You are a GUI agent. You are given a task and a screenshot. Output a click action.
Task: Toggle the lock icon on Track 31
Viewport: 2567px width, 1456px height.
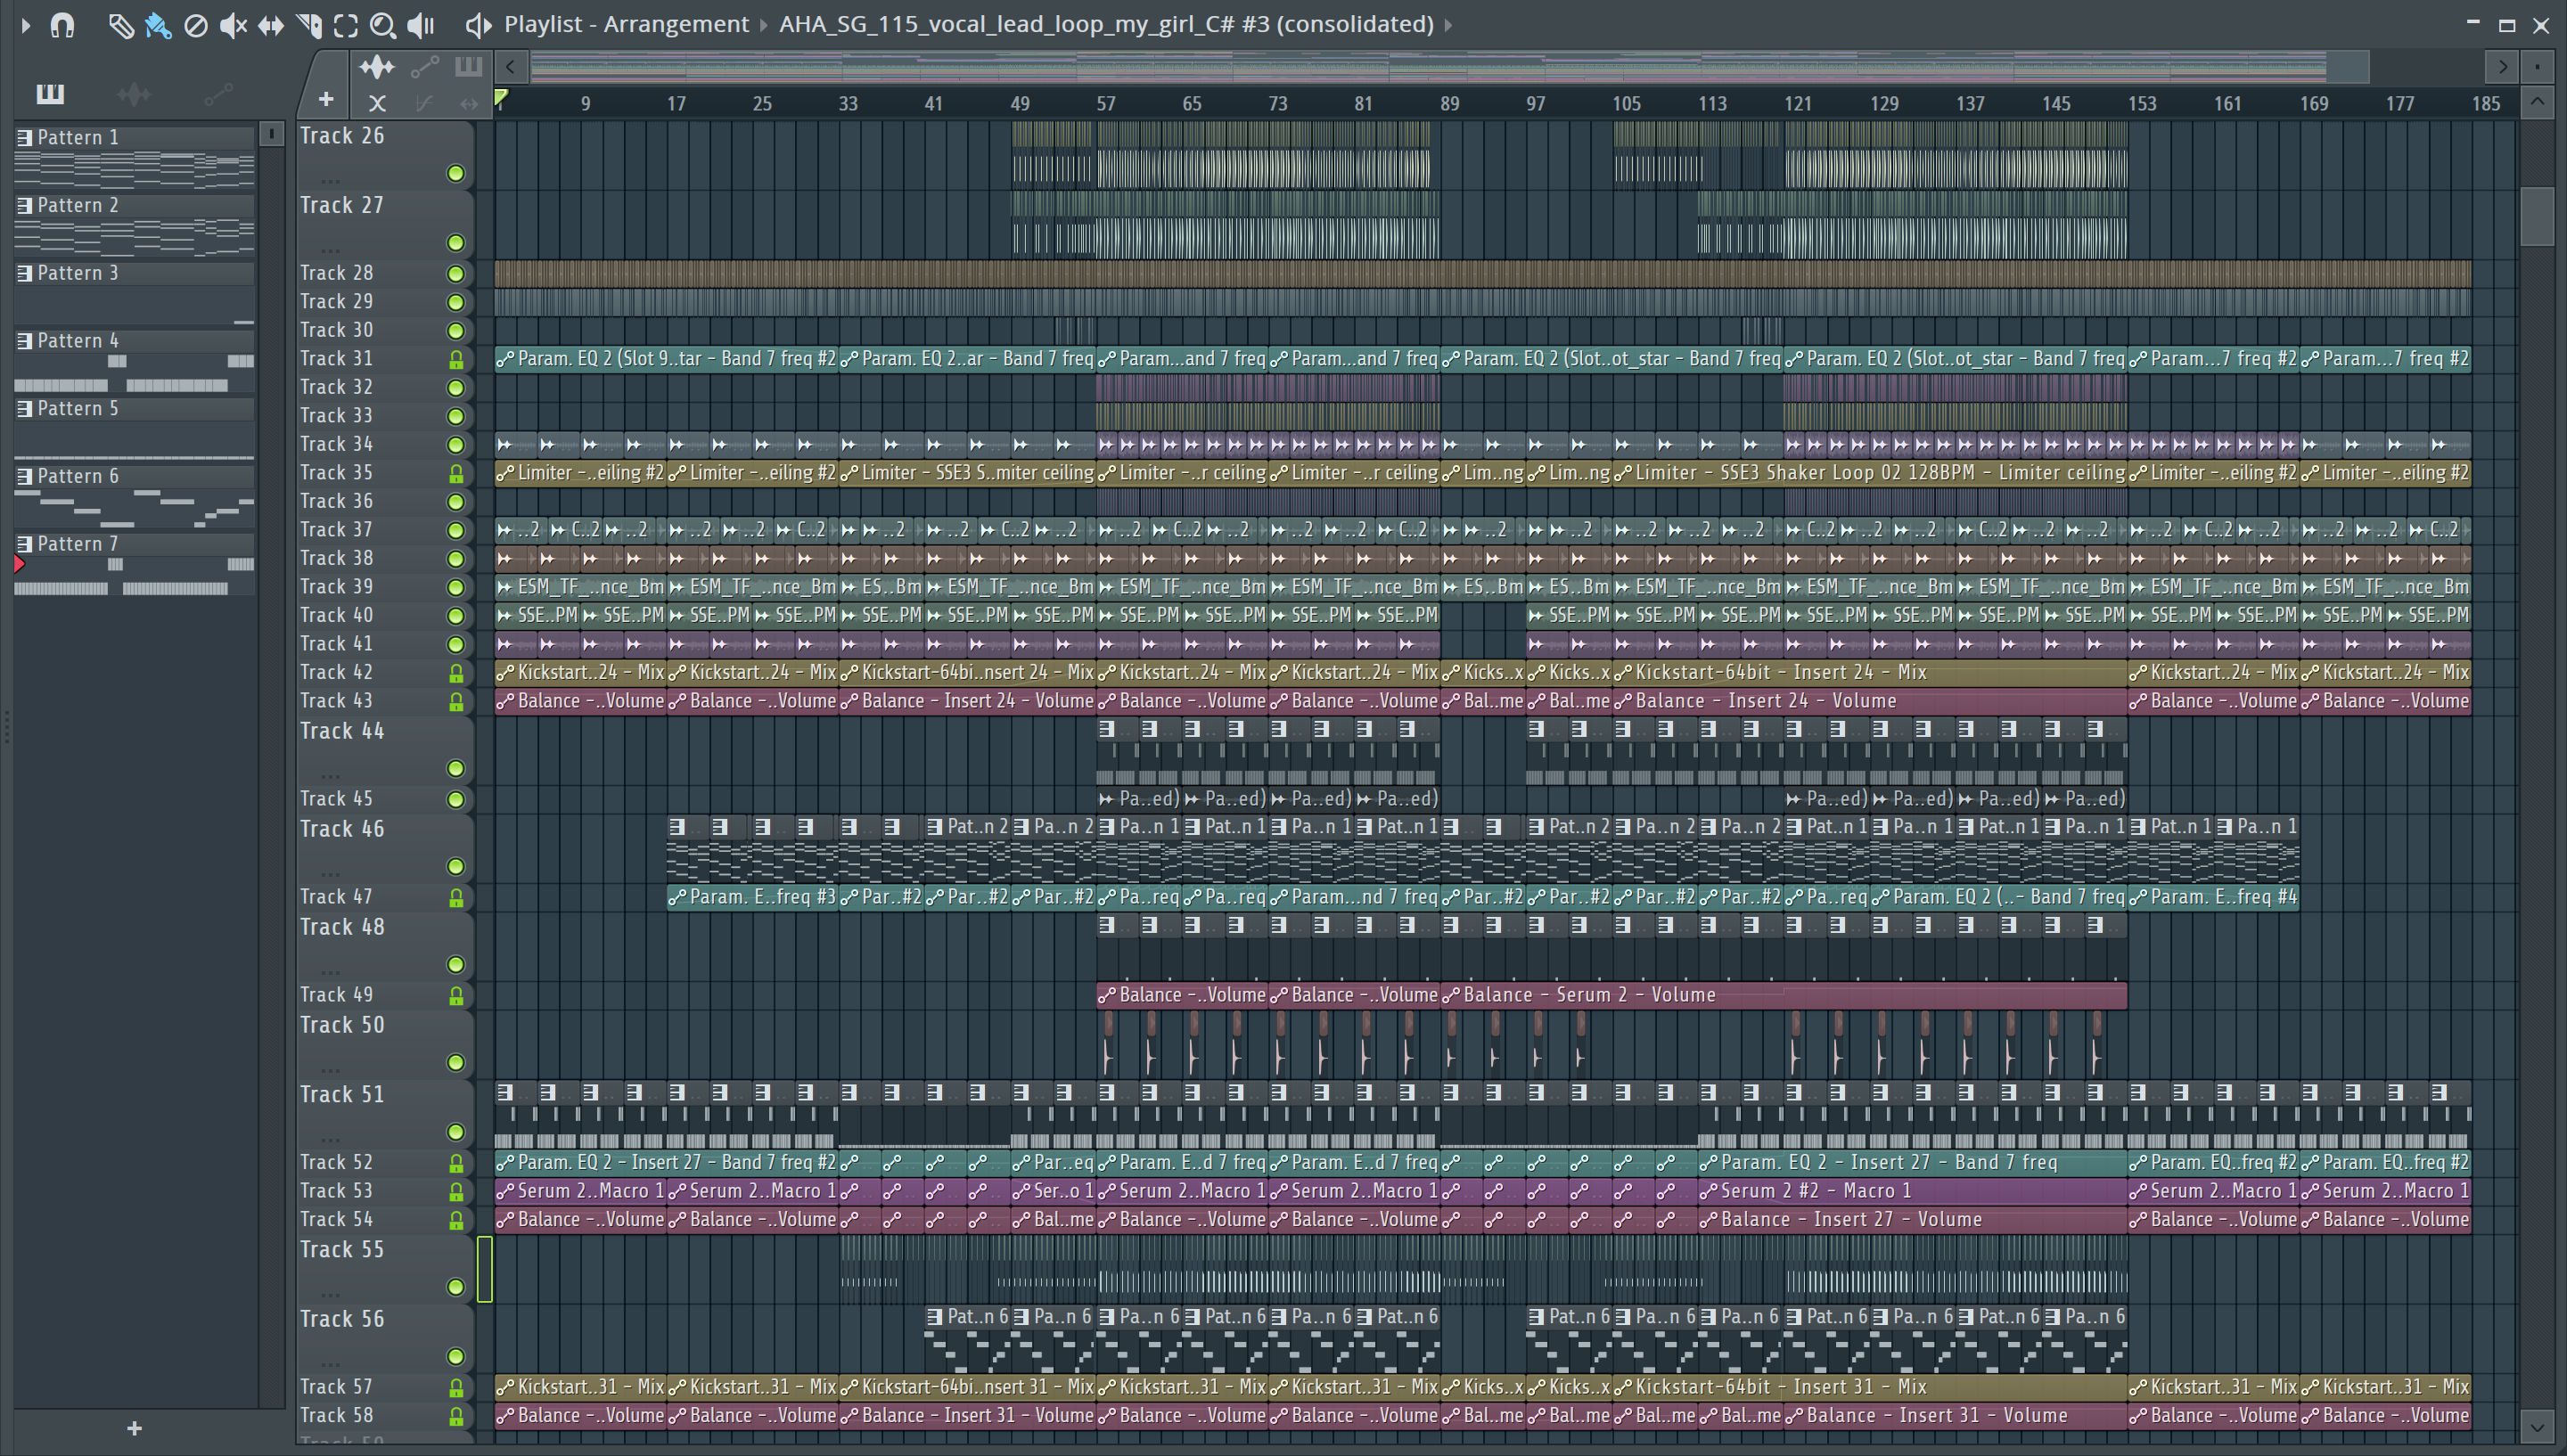coord(456,360)
